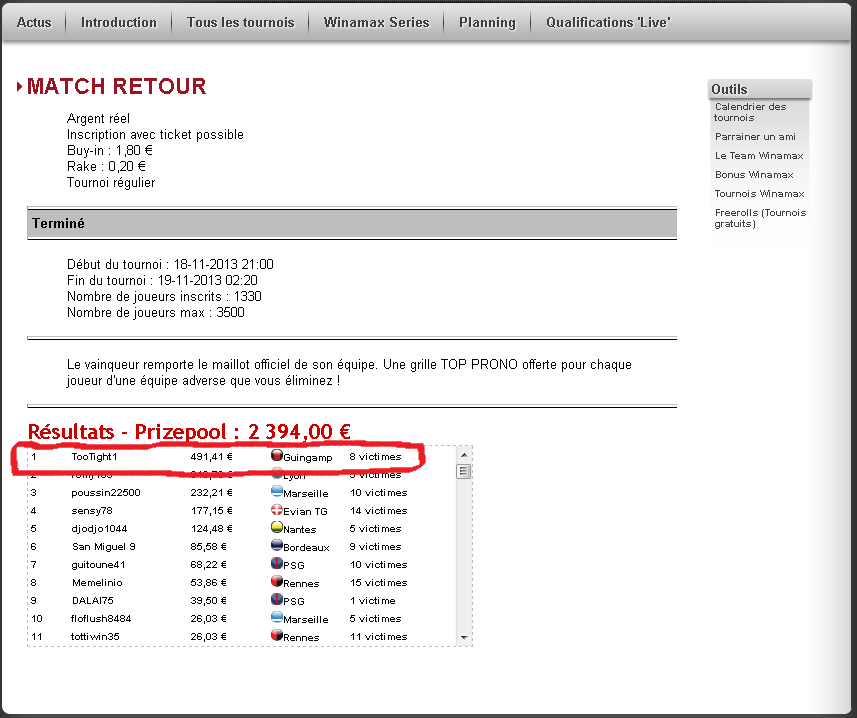857x718 pixels.
Task: Select player name tottiwin35
Action: tap(95, 637)
